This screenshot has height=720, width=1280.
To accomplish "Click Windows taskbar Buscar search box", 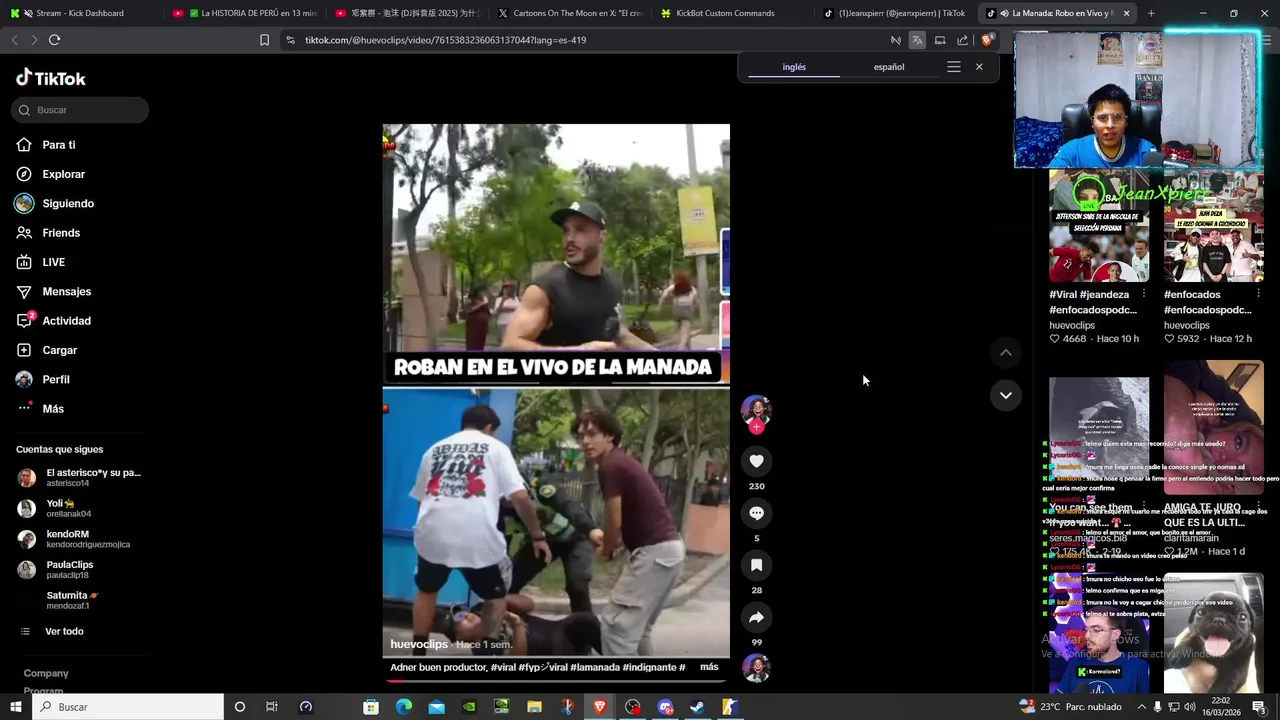I will (128, 707).
